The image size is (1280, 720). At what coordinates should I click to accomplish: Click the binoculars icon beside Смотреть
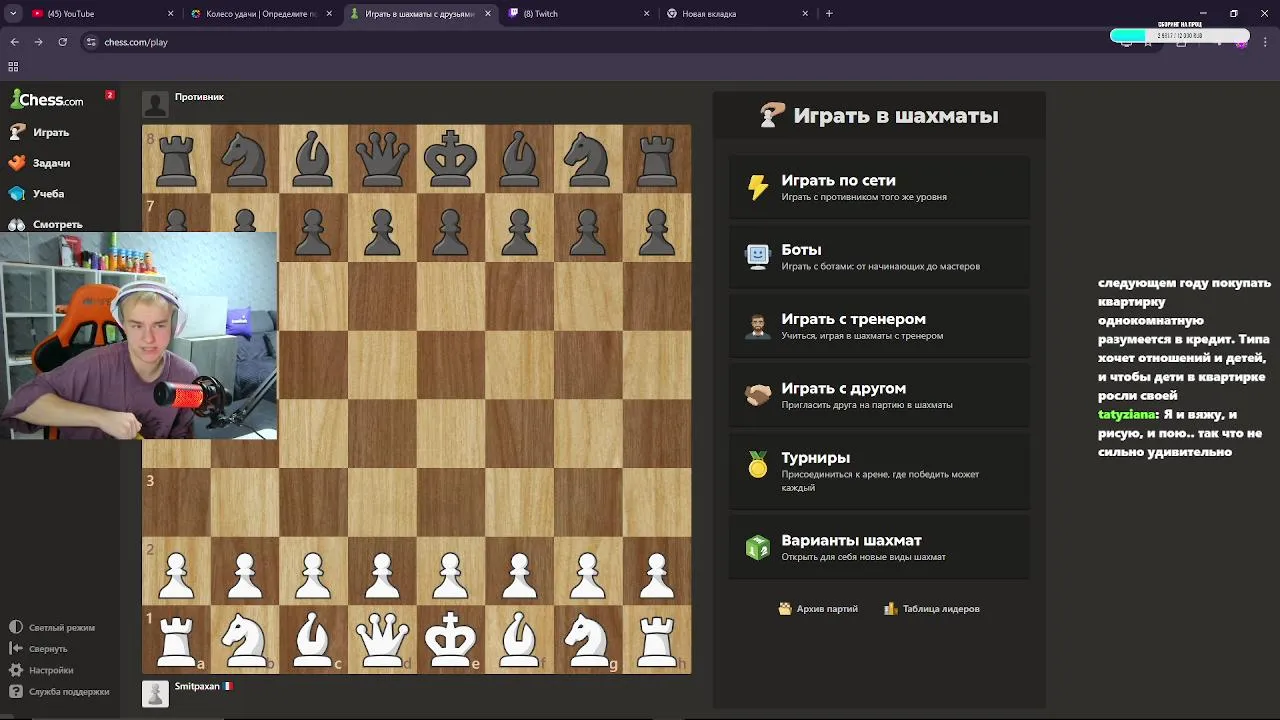[x=17, y=224]
